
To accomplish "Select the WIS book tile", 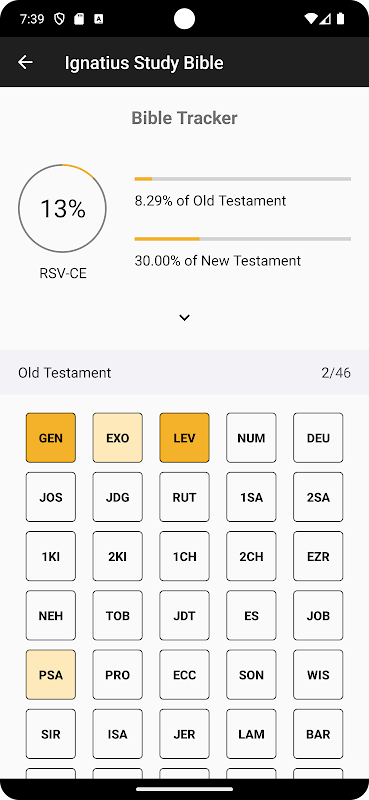I will (318, 674).
